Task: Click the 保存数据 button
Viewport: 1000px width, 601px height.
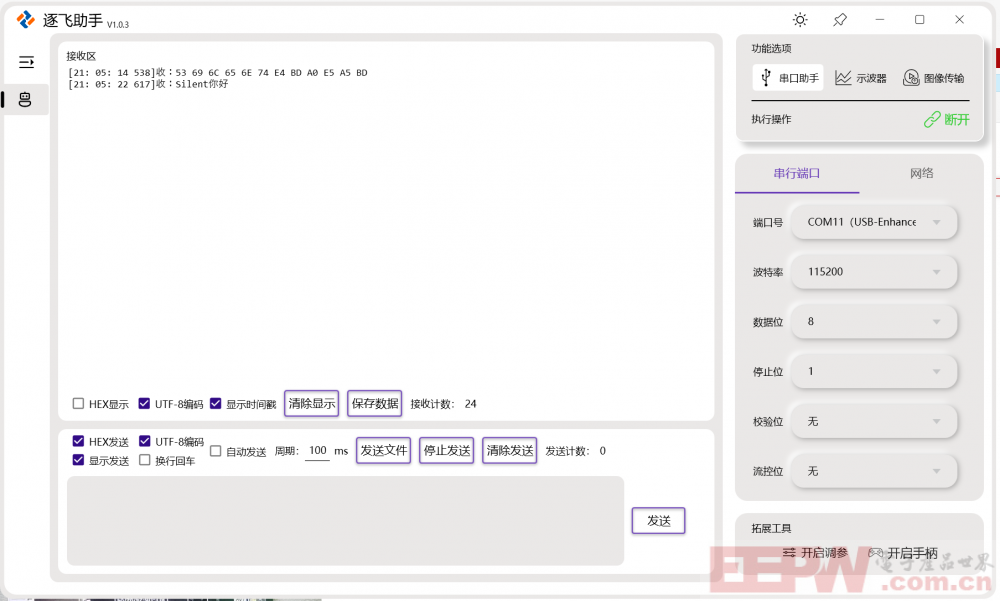Action: click(375, 403)
